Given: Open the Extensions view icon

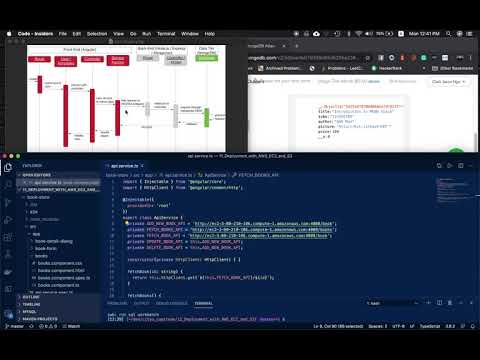Looking at the screenshot, I should pyautogui.click(x=8, y=237).
